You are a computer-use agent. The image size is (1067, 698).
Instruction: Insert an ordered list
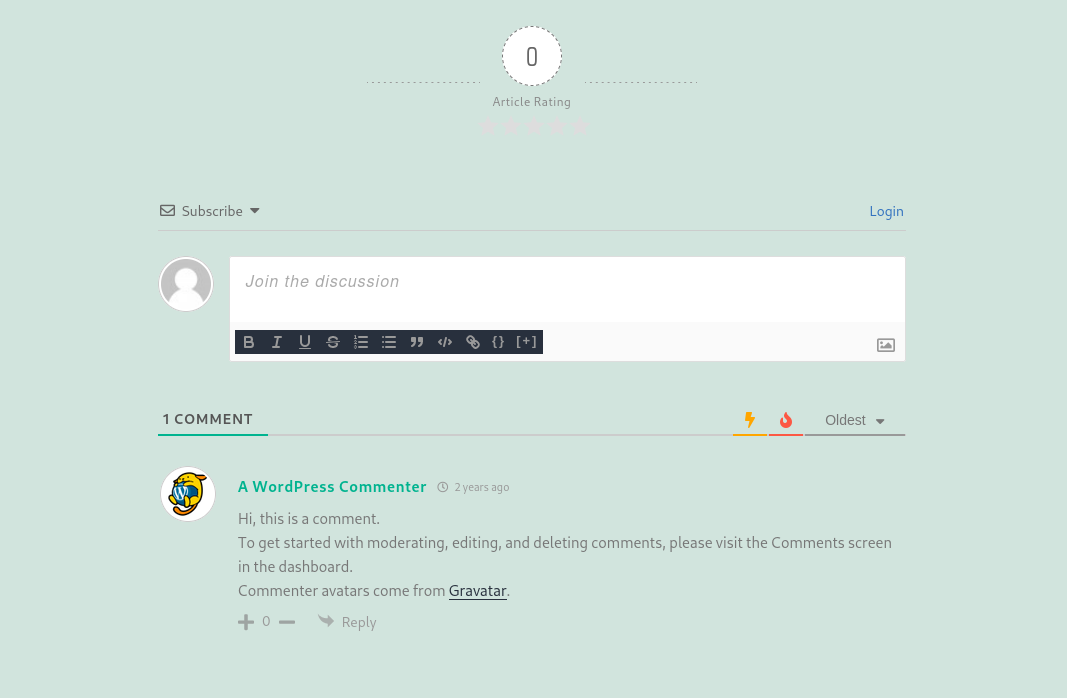[361, 342]
